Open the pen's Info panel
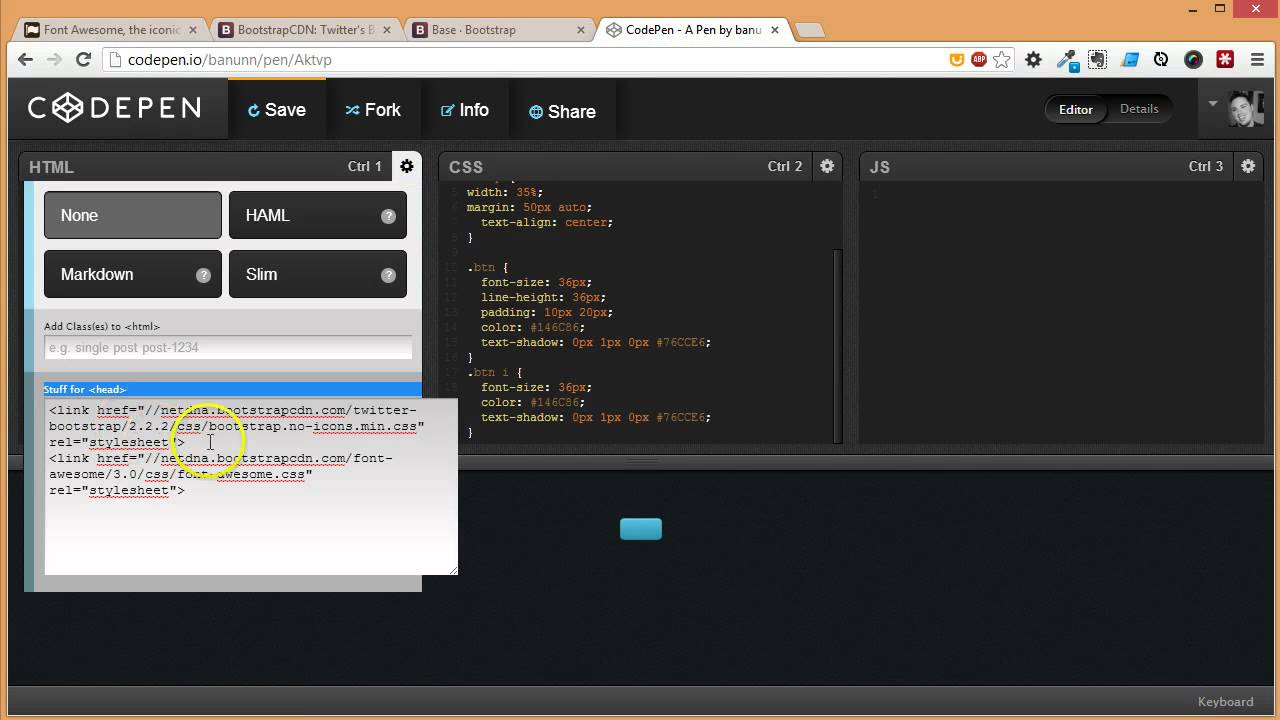1280x720 pixels. click(x=465, y=110)
